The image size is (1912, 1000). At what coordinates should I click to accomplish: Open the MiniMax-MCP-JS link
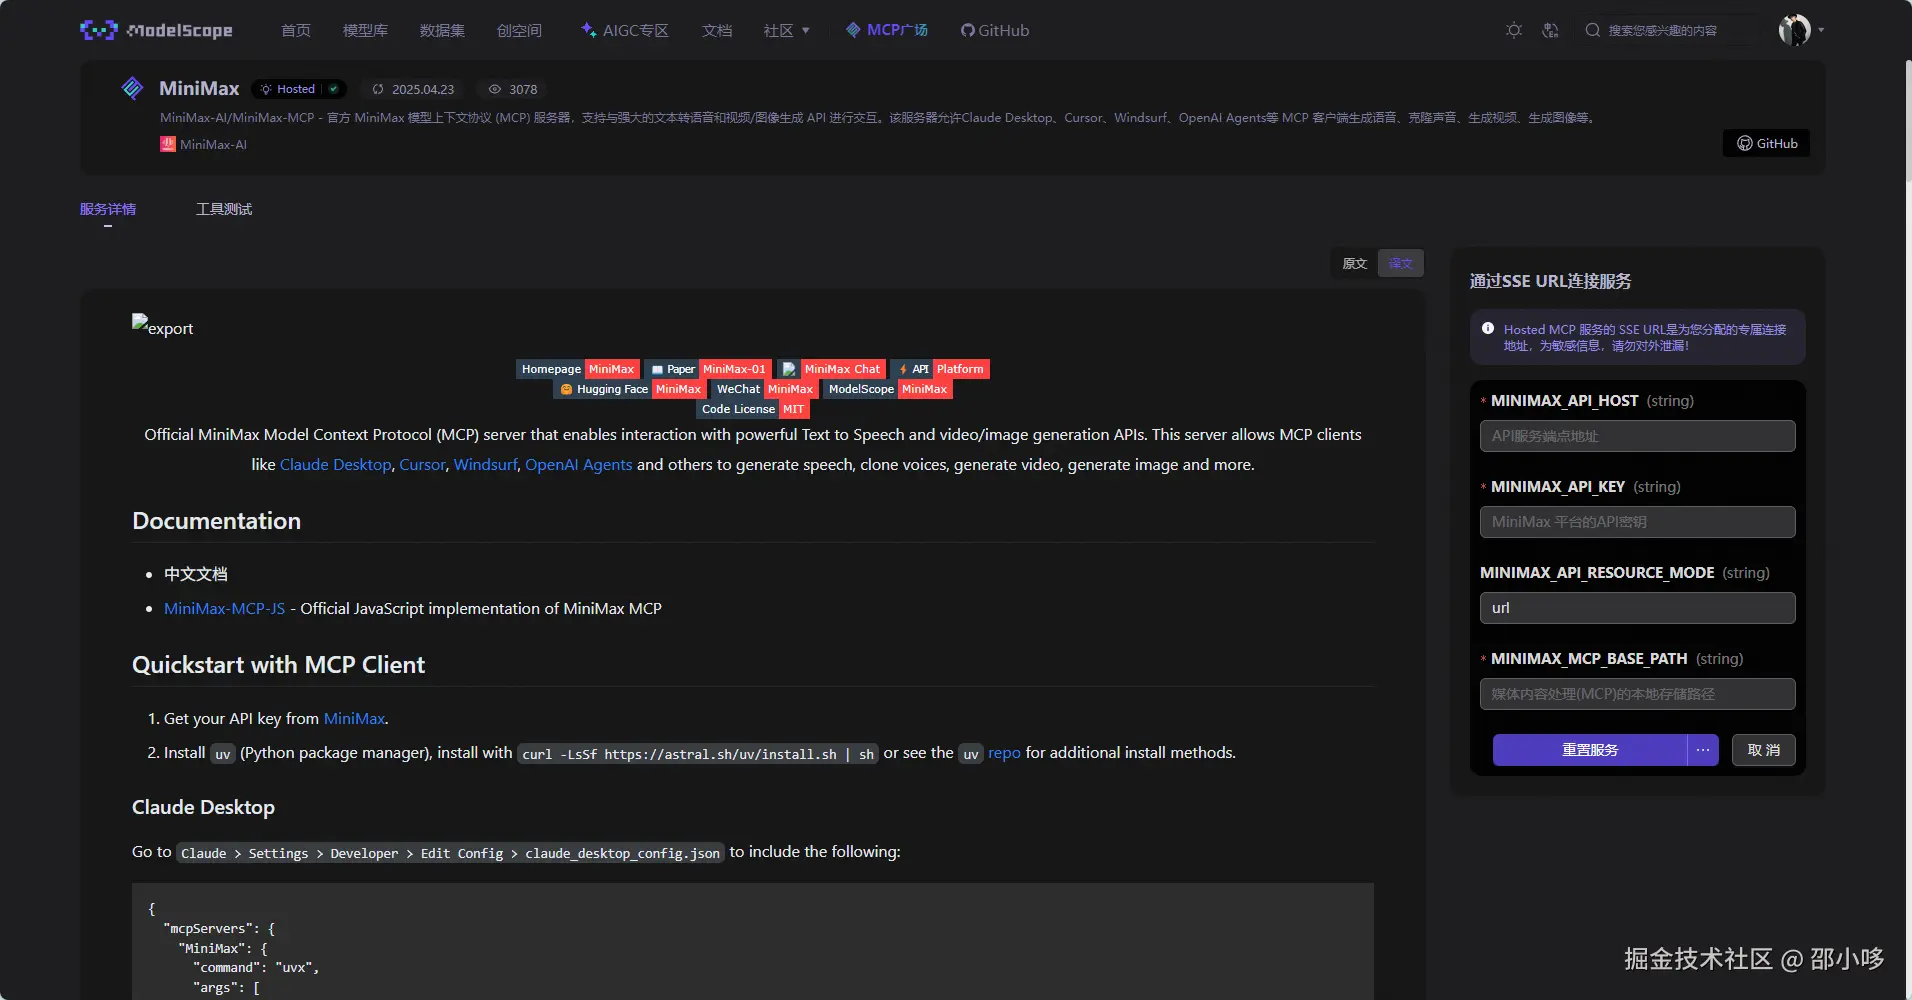[x=224, y=608]
